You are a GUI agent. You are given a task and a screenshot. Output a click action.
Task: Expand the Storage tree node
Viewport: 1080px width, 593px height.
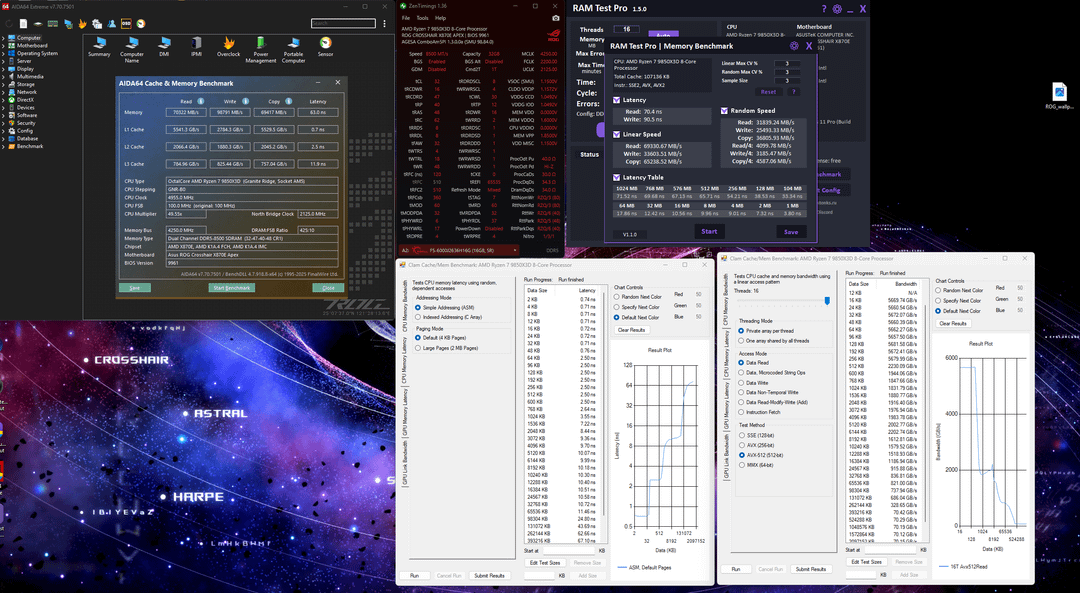click(x=5, y=84)
